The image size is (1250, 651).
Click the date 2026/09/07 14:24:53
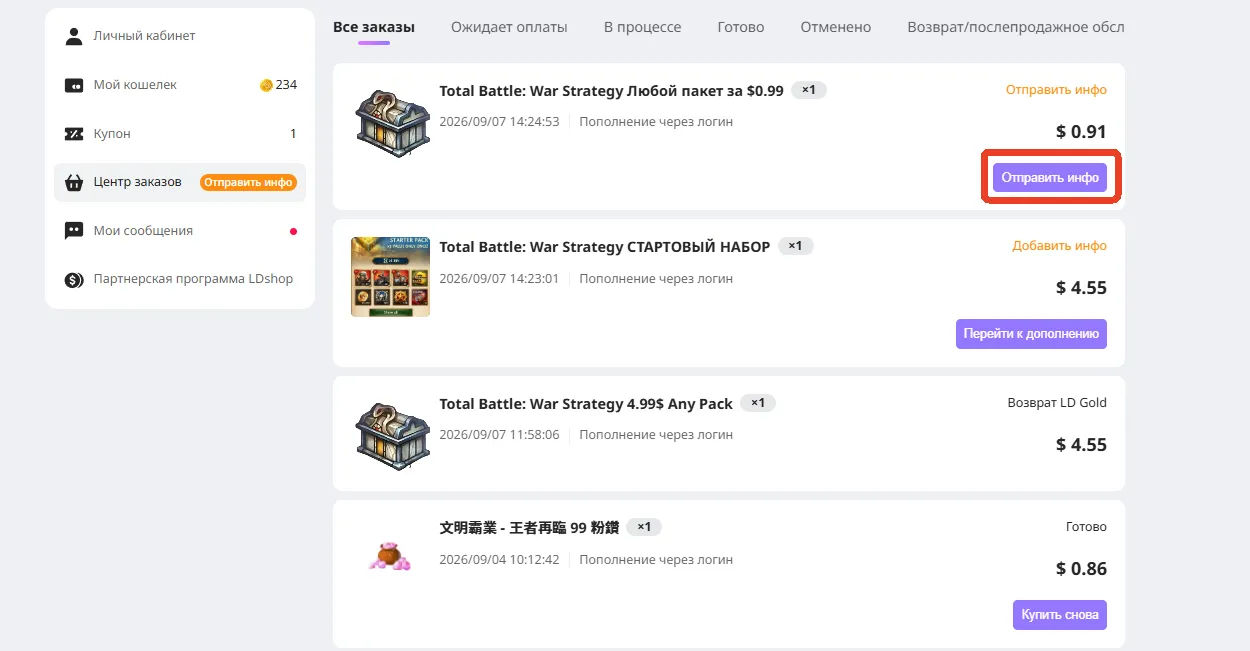click(x=499, y=122)
